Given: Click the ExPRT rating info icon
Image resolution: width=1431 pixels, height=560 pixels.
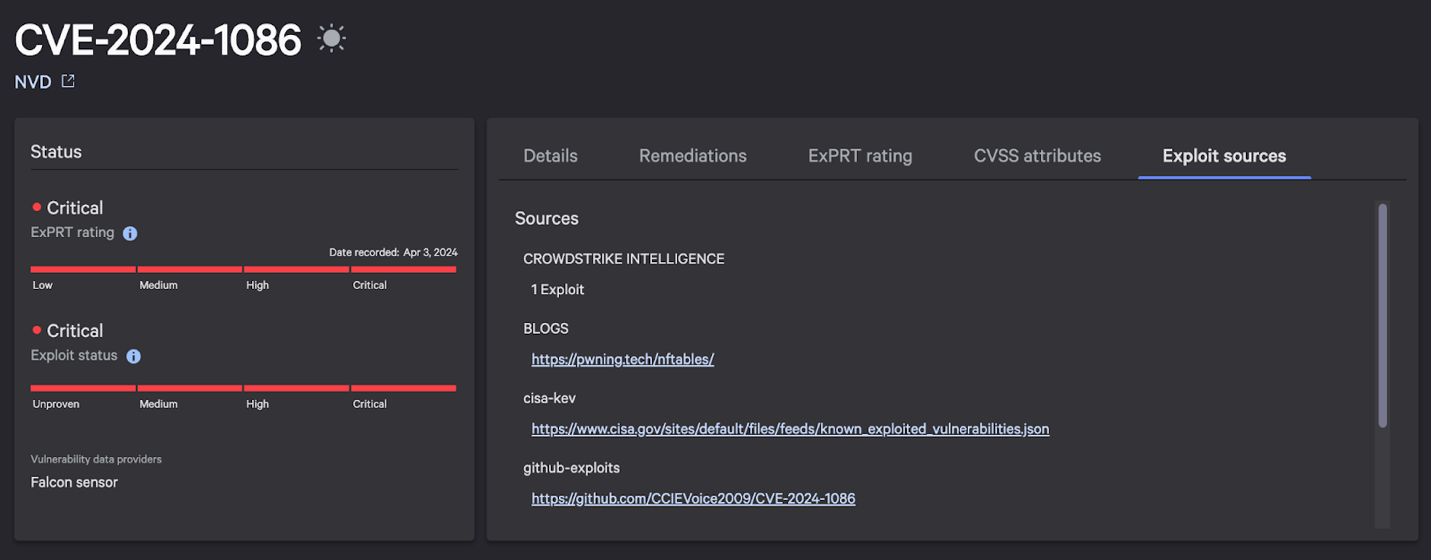Looking at the screenshot, I should click(130, 233).
